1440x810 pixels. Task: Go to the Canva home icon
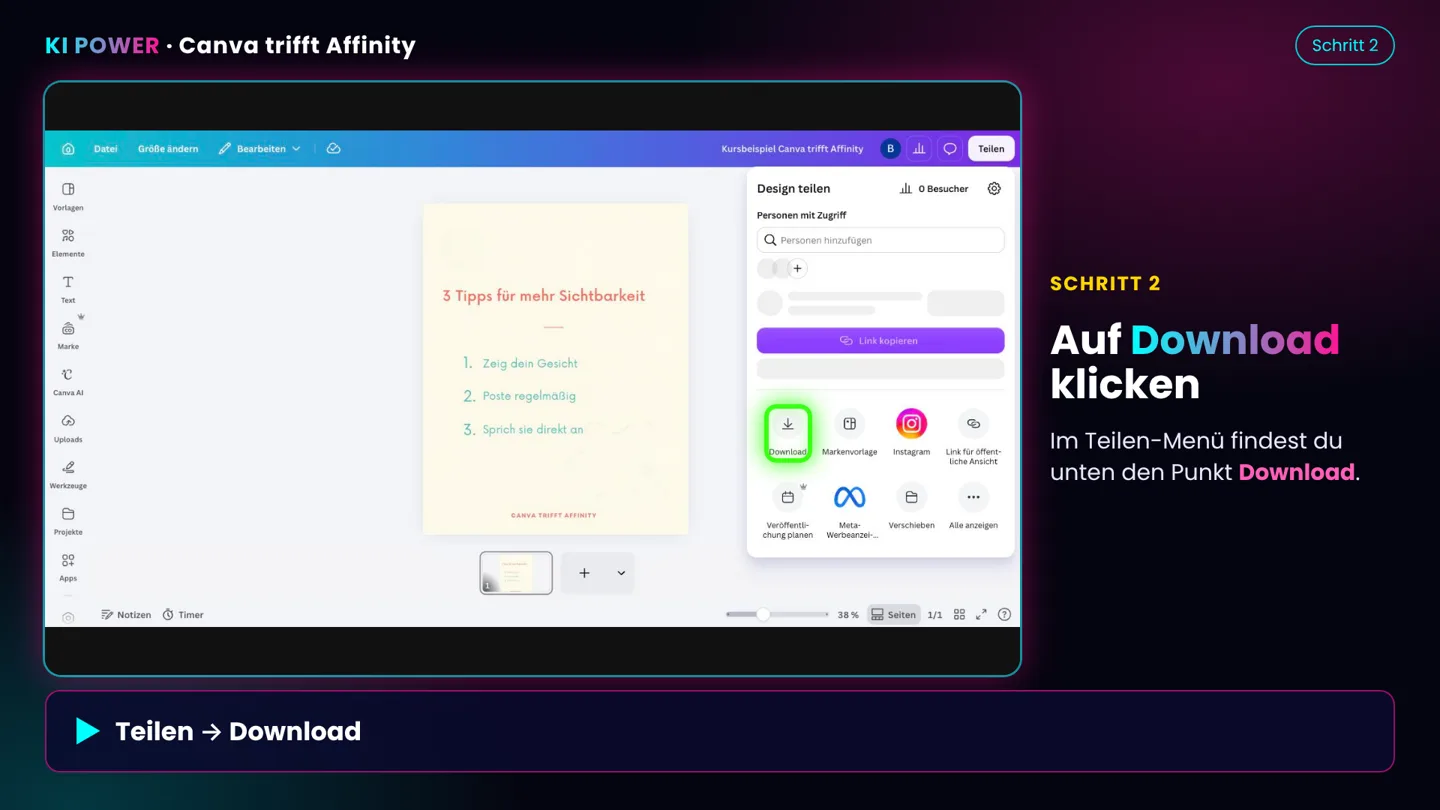click(x=68, y=149)
